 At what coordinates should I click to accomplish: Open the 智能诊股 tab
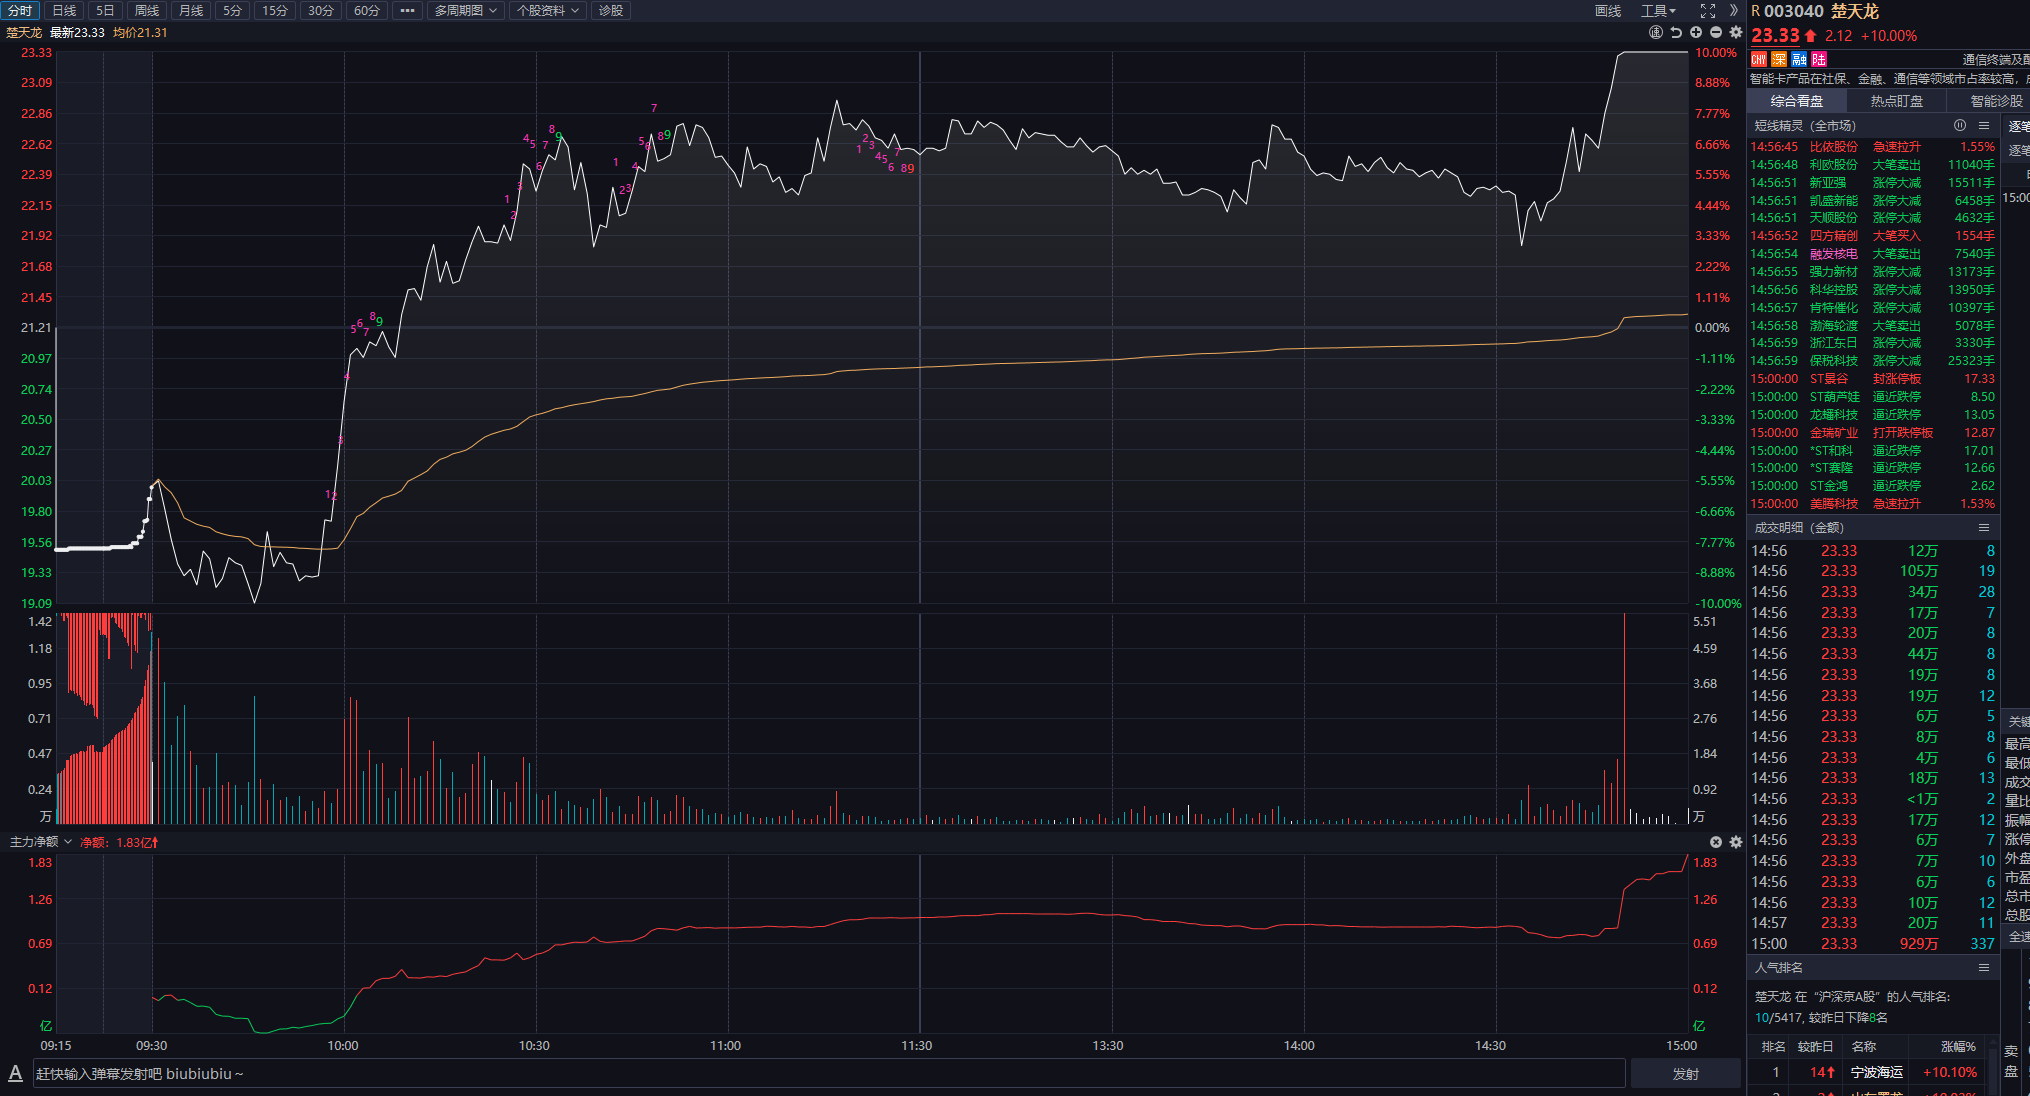click(x=1996, y=101)
